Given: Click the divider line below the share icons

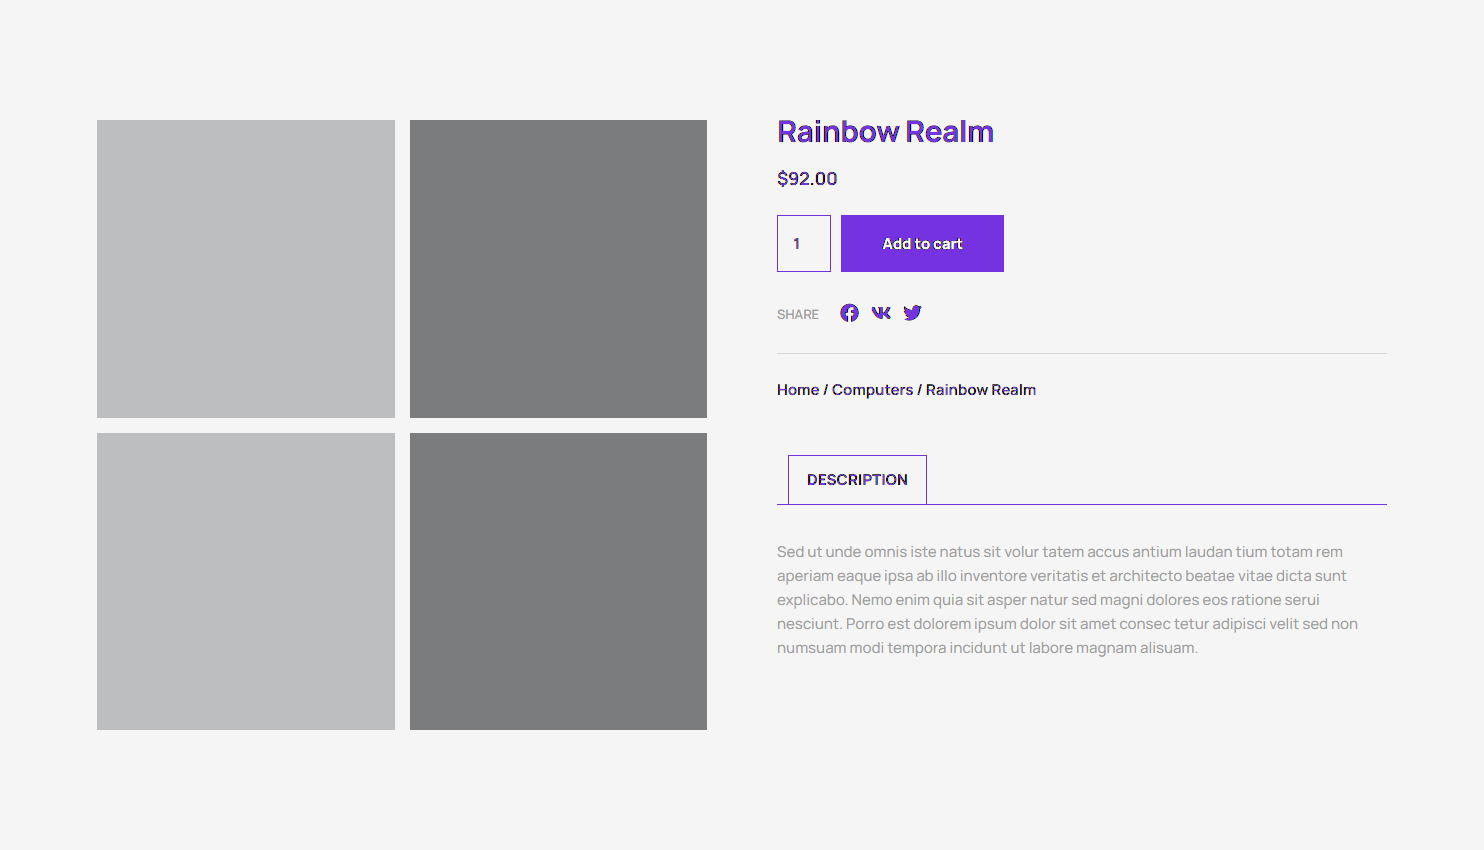Looking at the screenshot, I should 1081,353.
